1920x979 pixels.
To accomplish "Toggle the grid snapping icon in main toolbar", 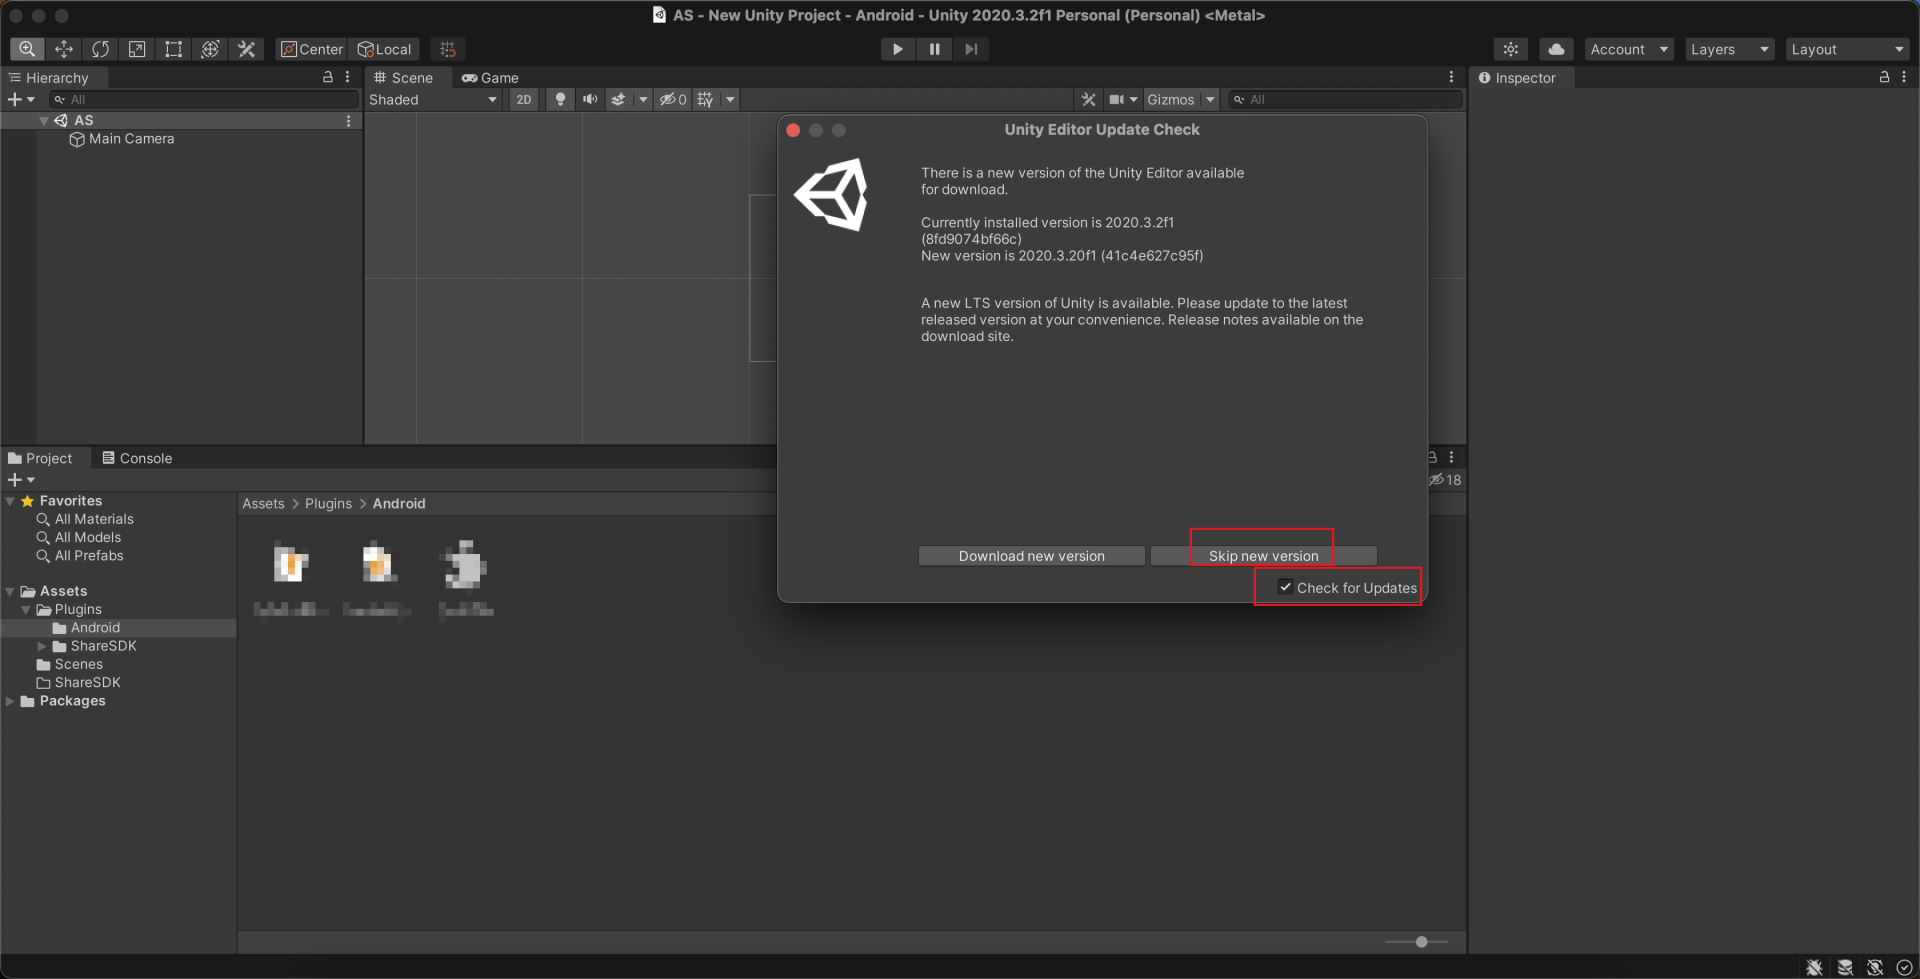I will [x=448, y=49].
